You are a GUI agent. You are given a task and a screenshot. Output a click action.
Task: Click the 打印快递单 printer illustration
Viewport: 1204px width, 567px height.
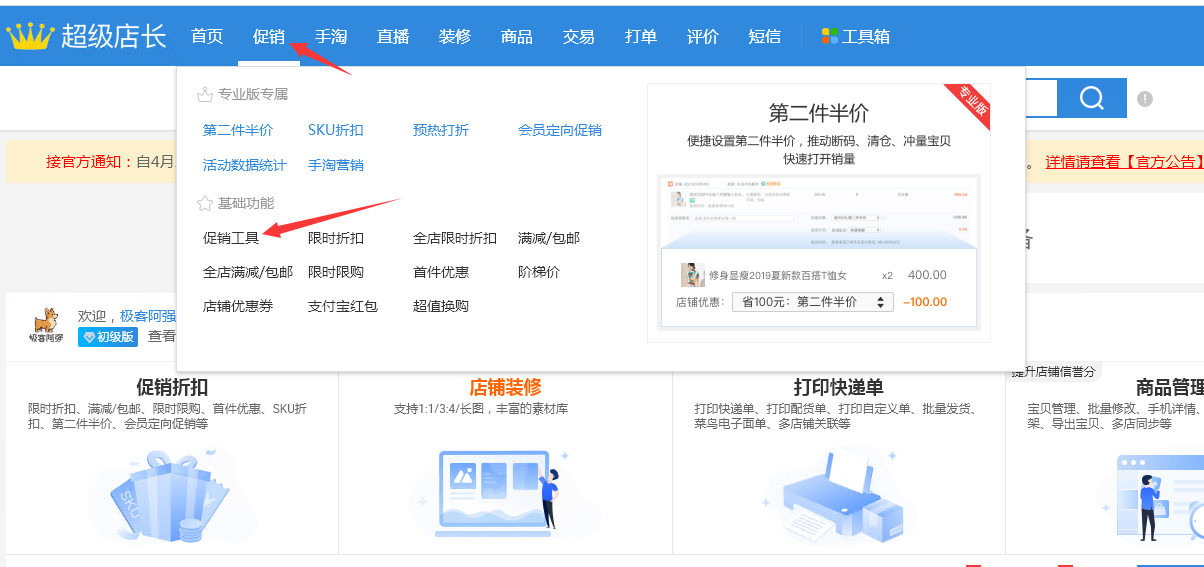click(x=838, y=495)
